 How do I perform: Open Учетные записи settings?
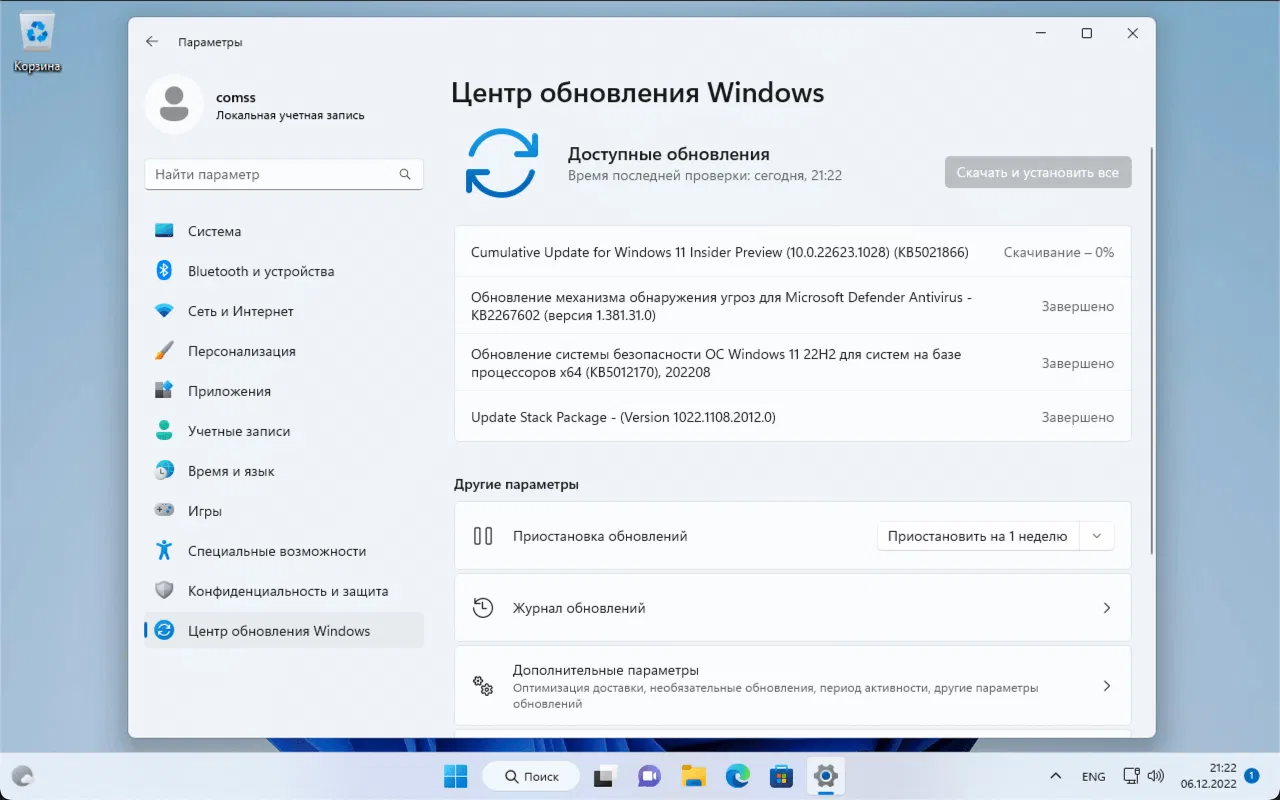(x=284, y=431)
